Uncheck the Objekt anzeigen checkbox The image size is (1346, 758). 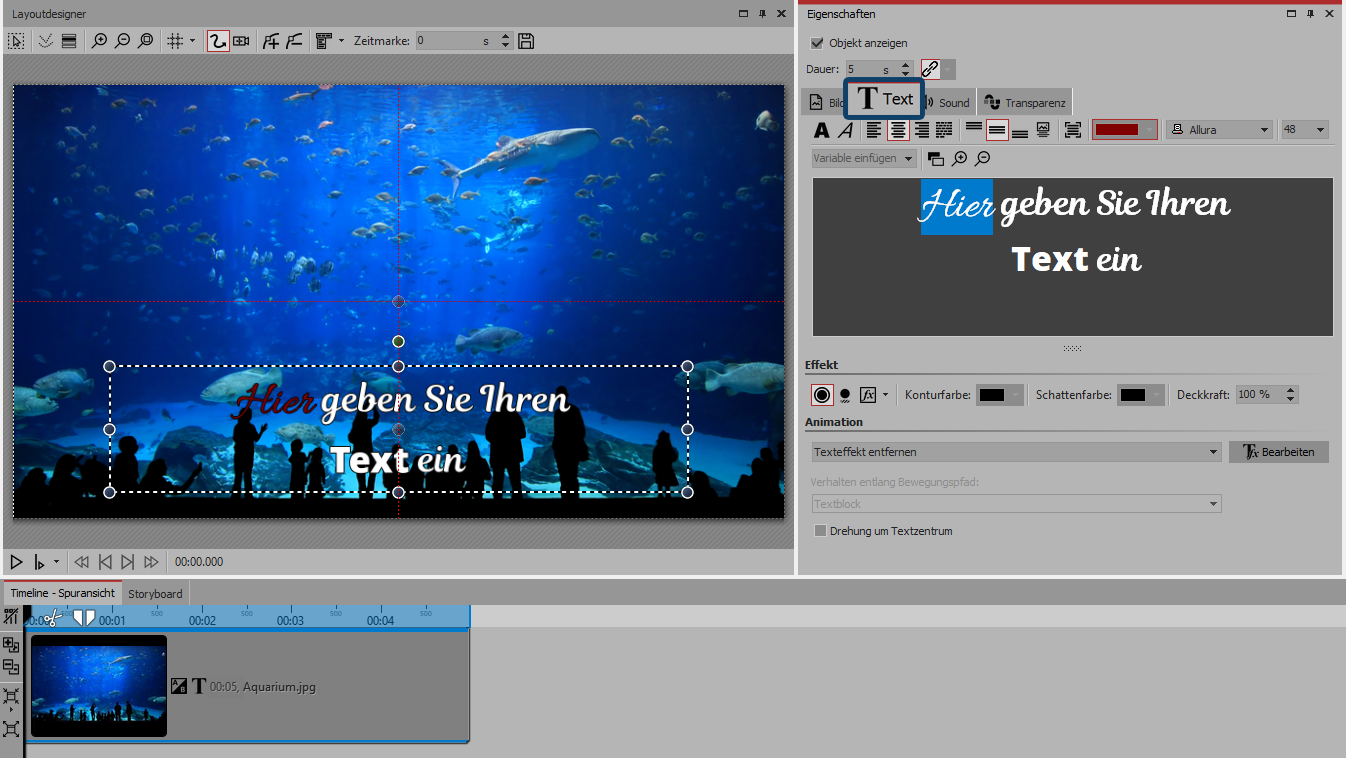click(817, 43)
